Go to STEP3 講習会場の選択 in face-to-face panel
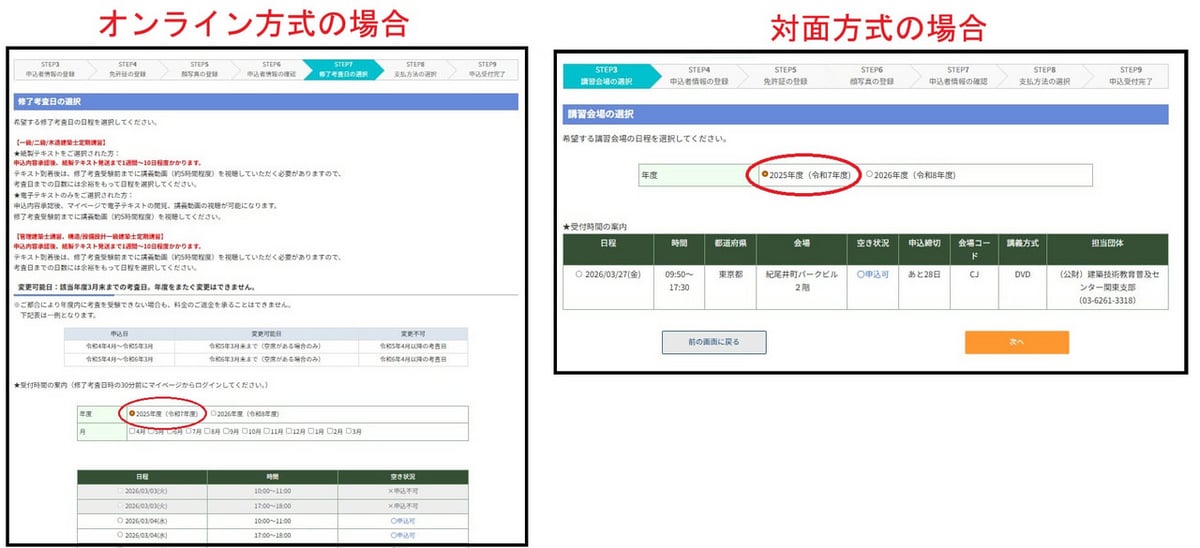 coord(605,75)
